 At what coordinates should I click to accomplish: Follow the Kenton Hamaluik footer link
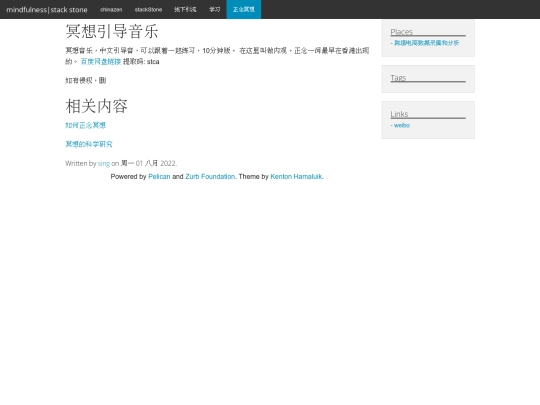tap(296, 177)
